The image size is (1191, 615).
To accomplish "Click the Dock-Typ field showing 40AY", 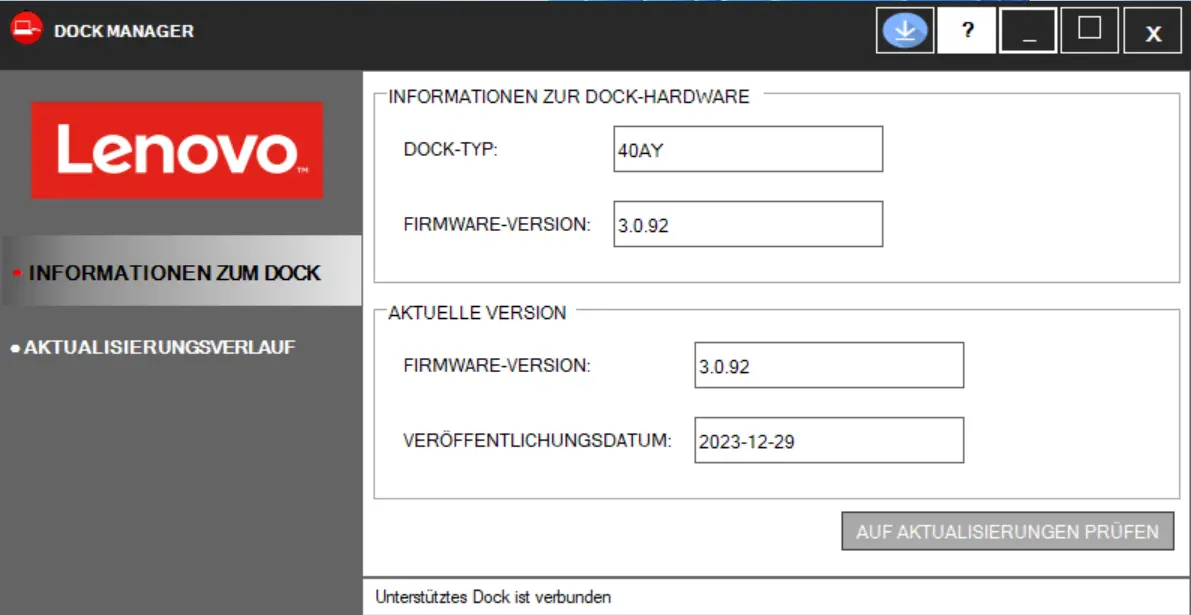I will coord(748,149).
